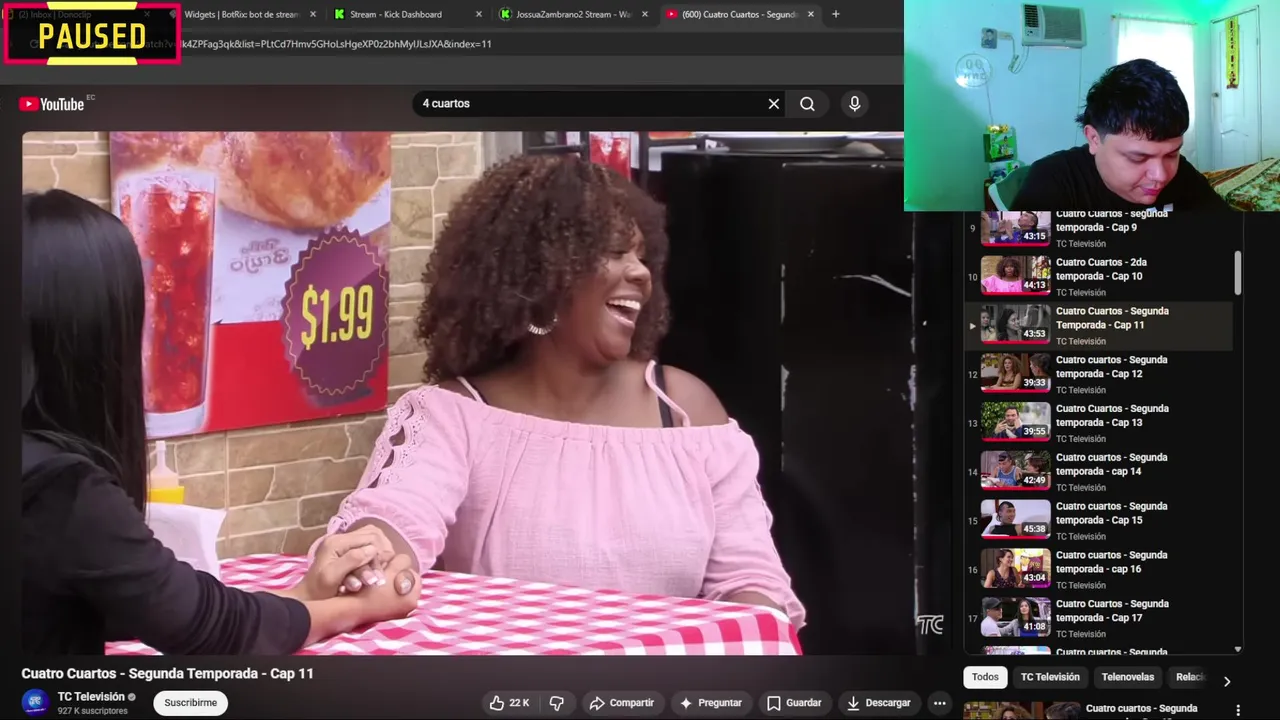1280x720 pixels.
Task: Select the TC Televisión filter chip
Action: [1050, 677]
